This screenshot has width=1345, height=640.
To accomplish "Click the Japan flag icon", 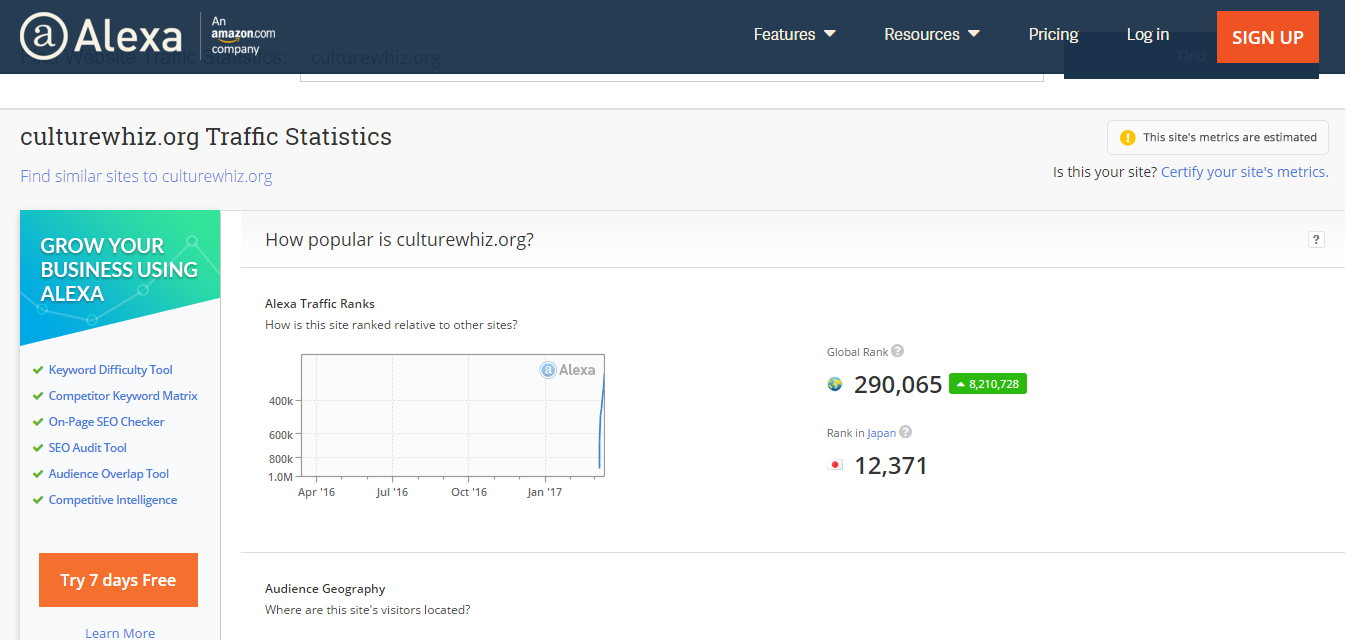I will point(836,465).
